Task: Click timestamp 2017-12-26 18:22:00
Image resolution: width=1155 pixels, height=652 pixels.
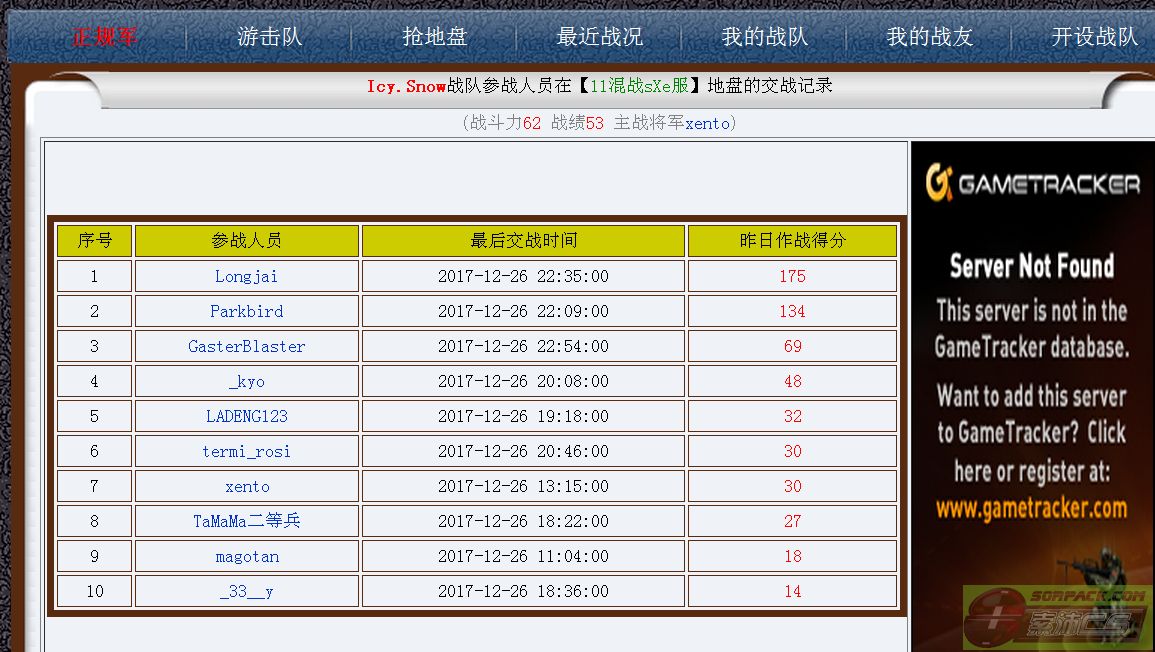Action: pyautogui.click(x=523, y=522)
